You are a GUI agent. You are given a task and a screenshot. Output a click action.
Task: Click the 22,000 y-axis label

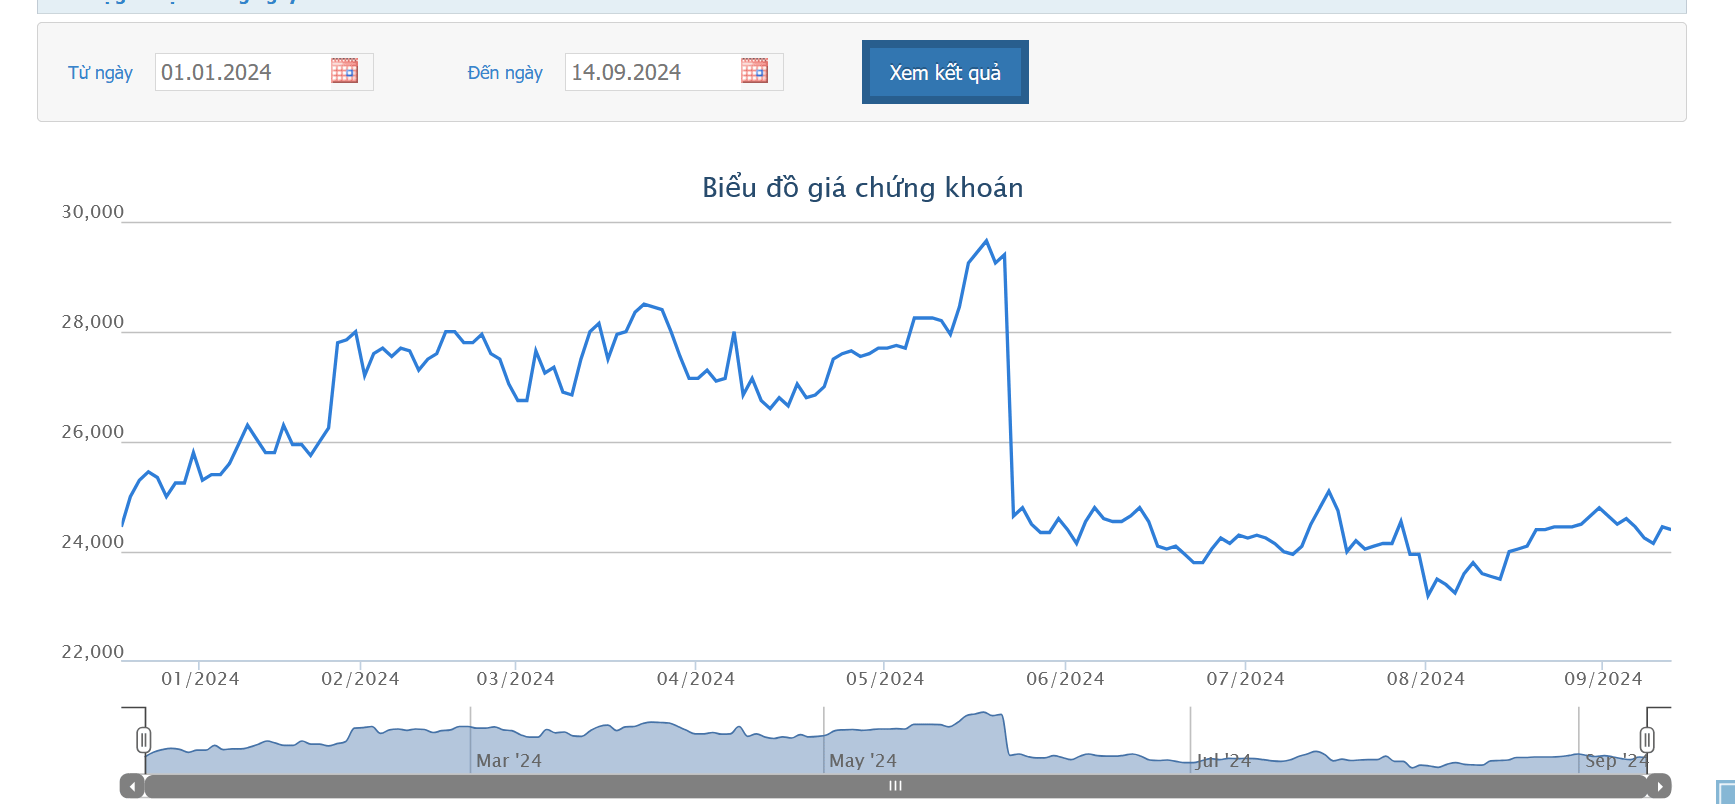[x=93, y=652]
